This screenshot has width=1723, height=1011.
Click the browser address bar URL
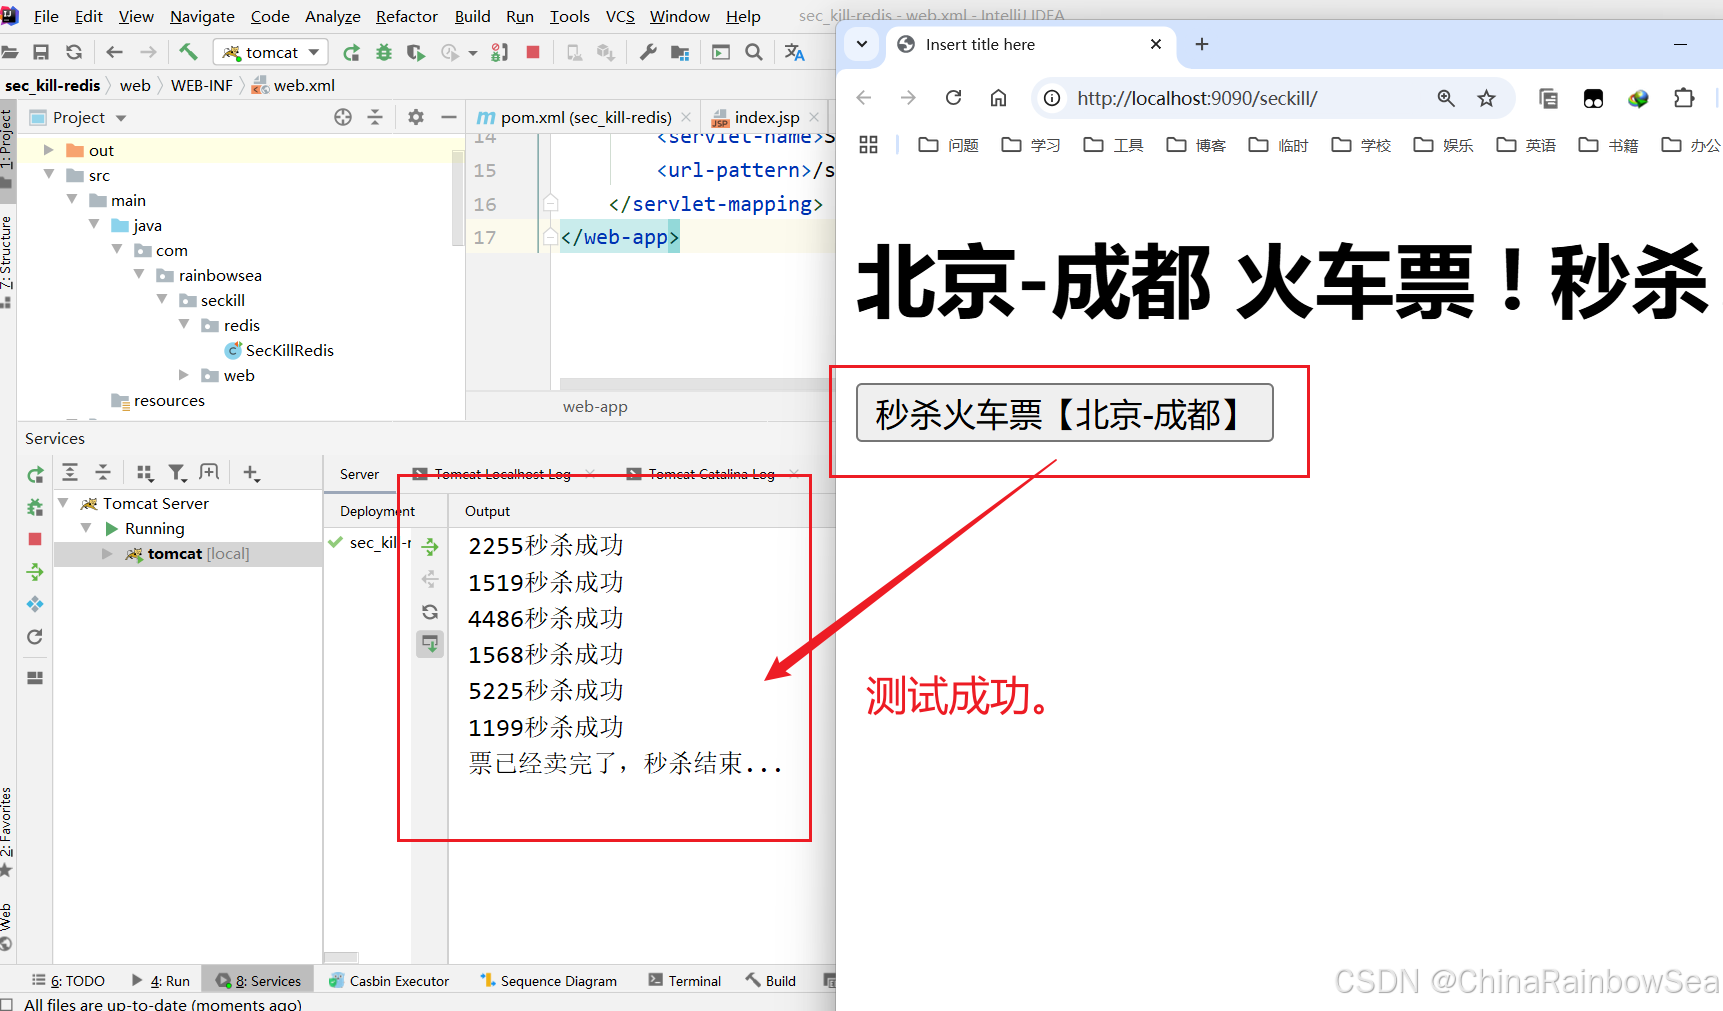pyautogui.click(x=1197, y=98)
